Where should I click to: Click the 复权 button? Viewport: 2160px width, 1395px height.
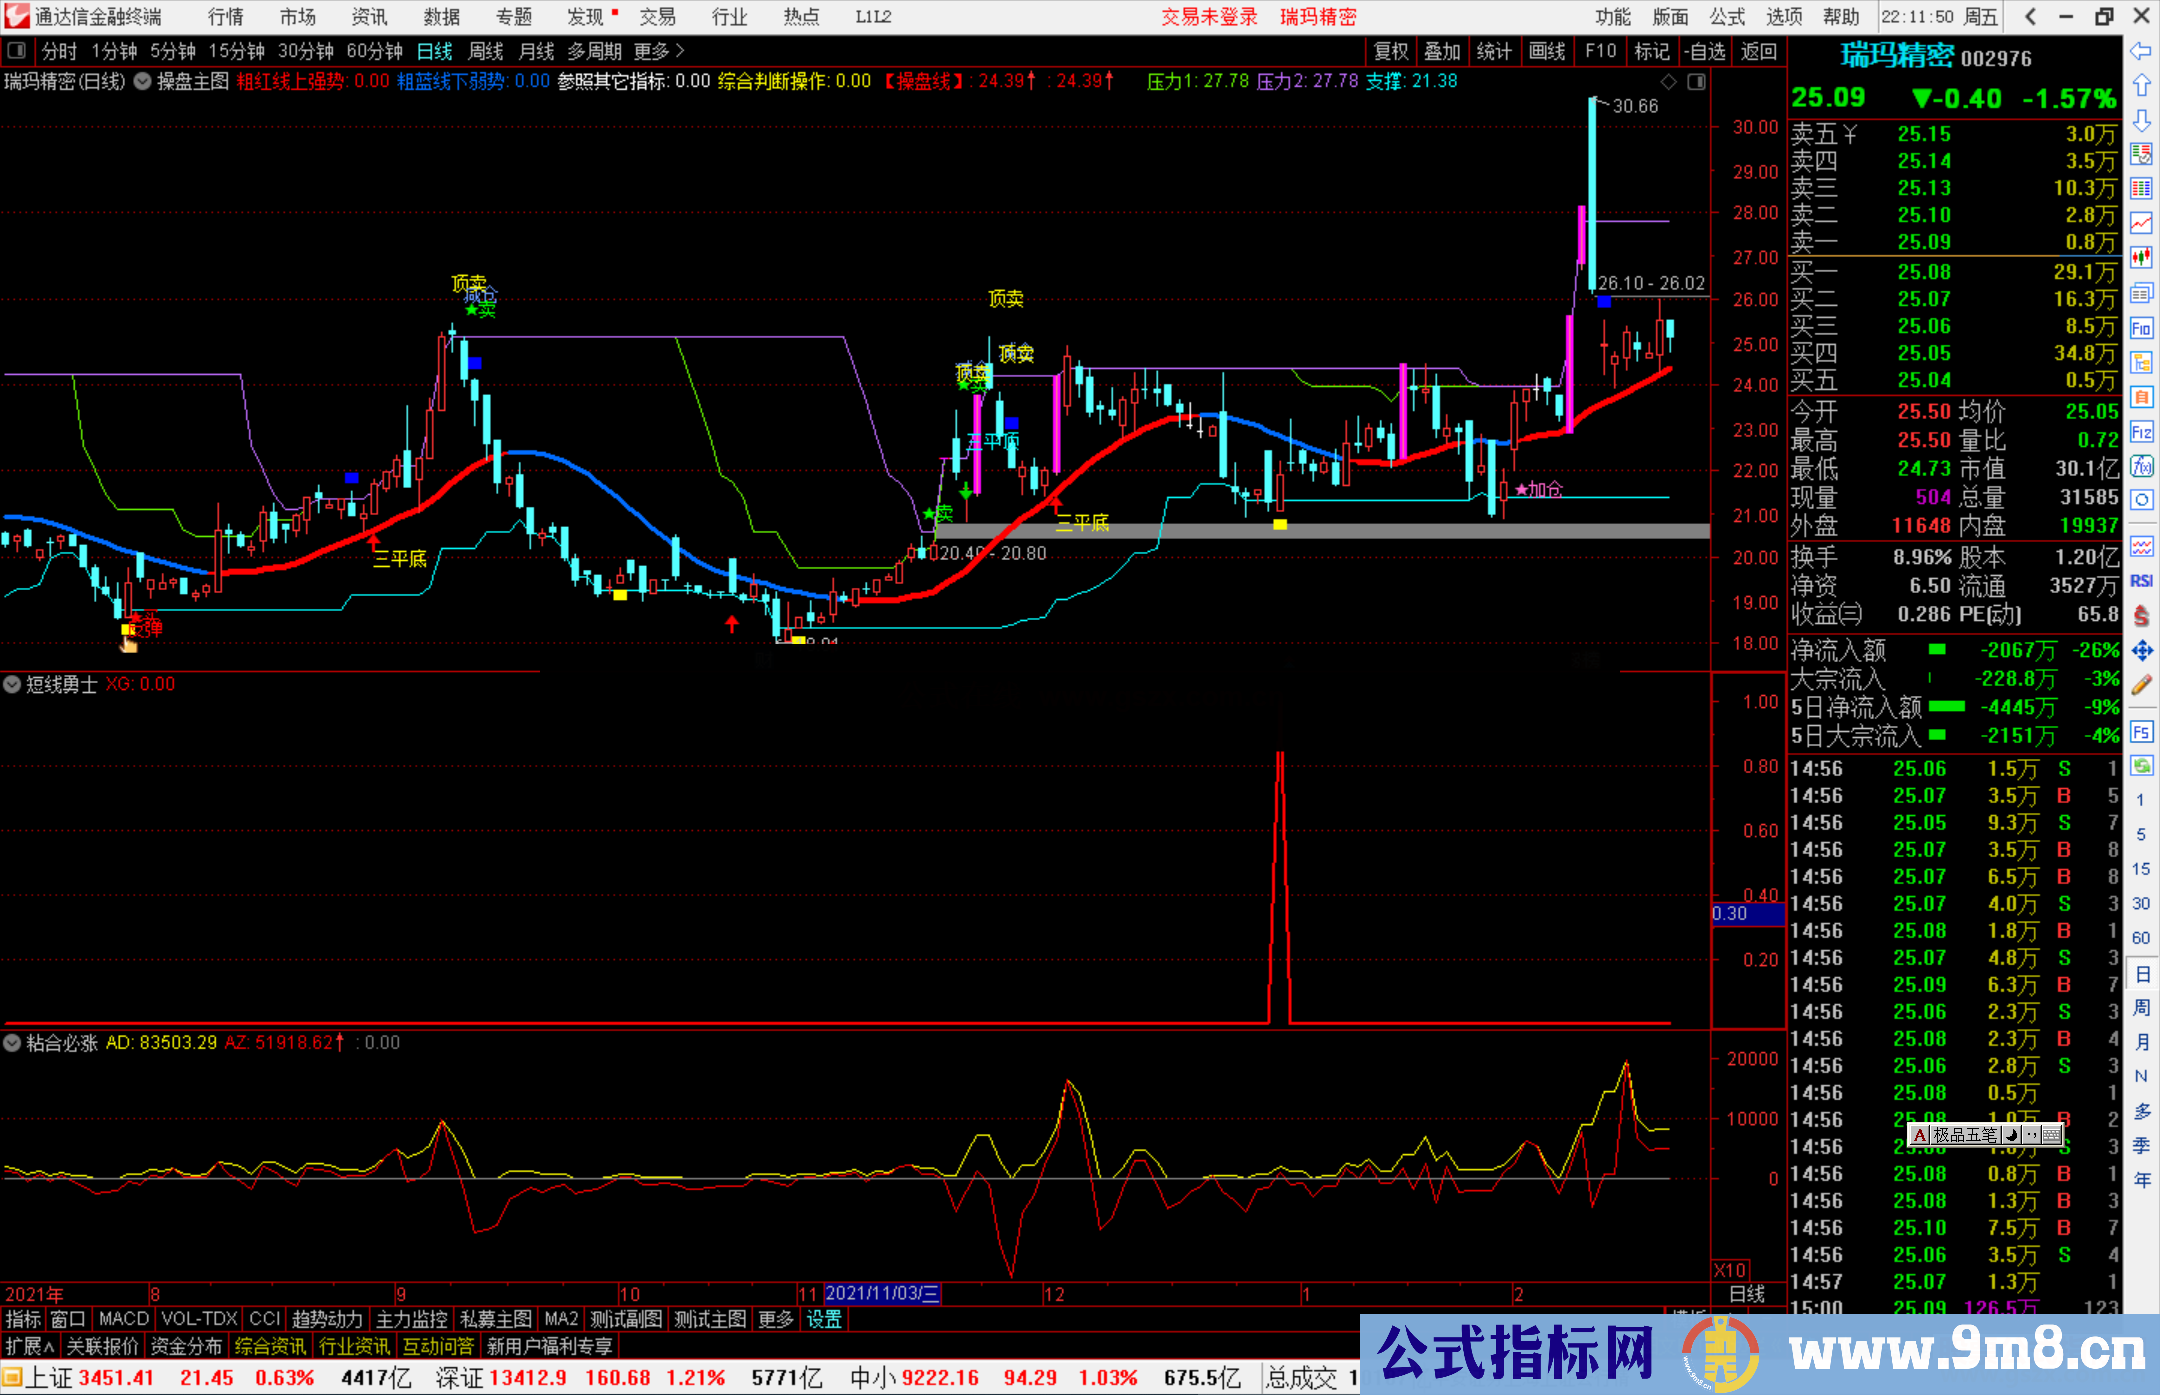tap(1390, 51)
